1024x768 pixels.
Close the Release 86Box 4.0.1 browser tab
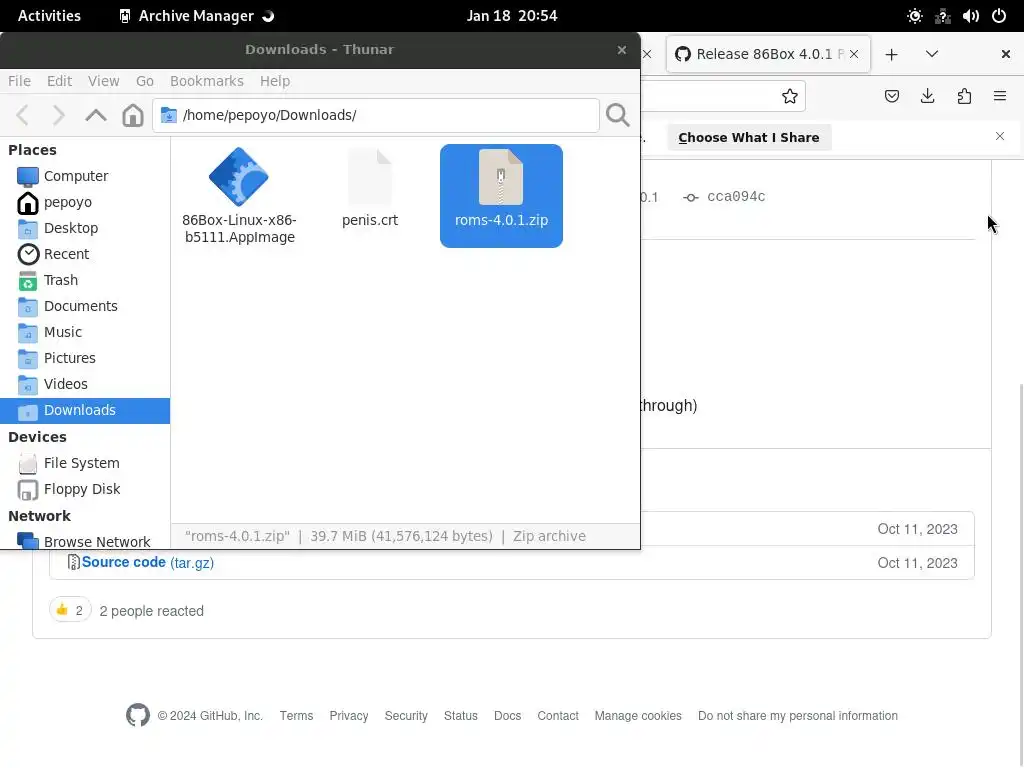click(854, 54)
